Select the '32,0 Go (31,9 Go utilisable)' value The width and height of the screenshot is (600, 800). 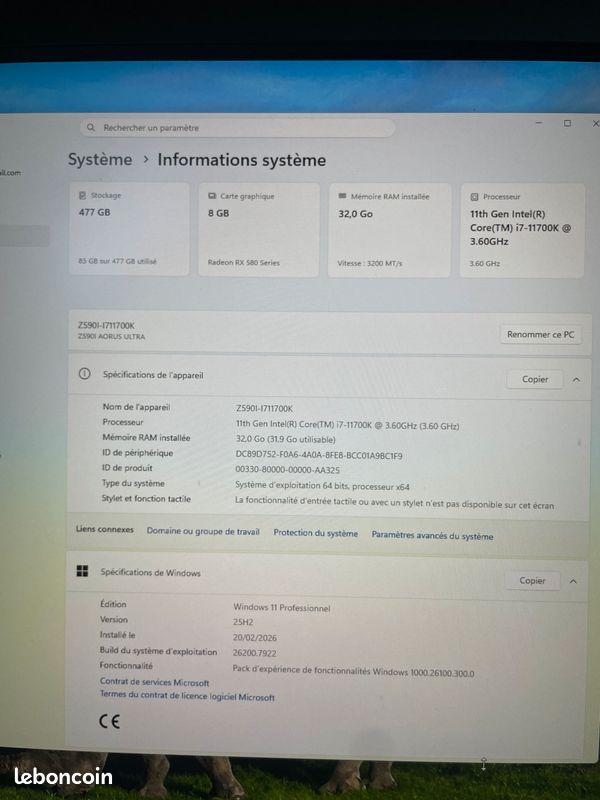coord(286,439)
